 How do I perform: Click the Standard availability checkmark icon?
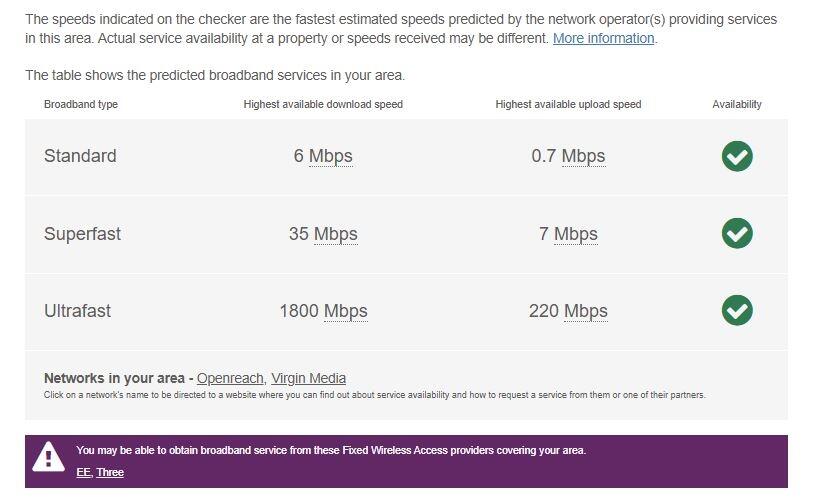[x=737, y=156]
